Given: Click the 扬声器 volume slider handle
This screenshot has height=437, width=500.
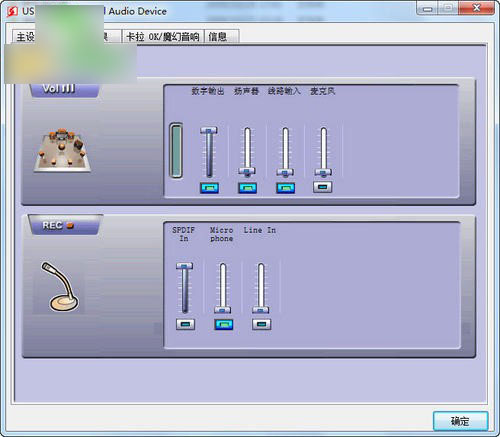Looking at the screenshot, I should point(247,172).
